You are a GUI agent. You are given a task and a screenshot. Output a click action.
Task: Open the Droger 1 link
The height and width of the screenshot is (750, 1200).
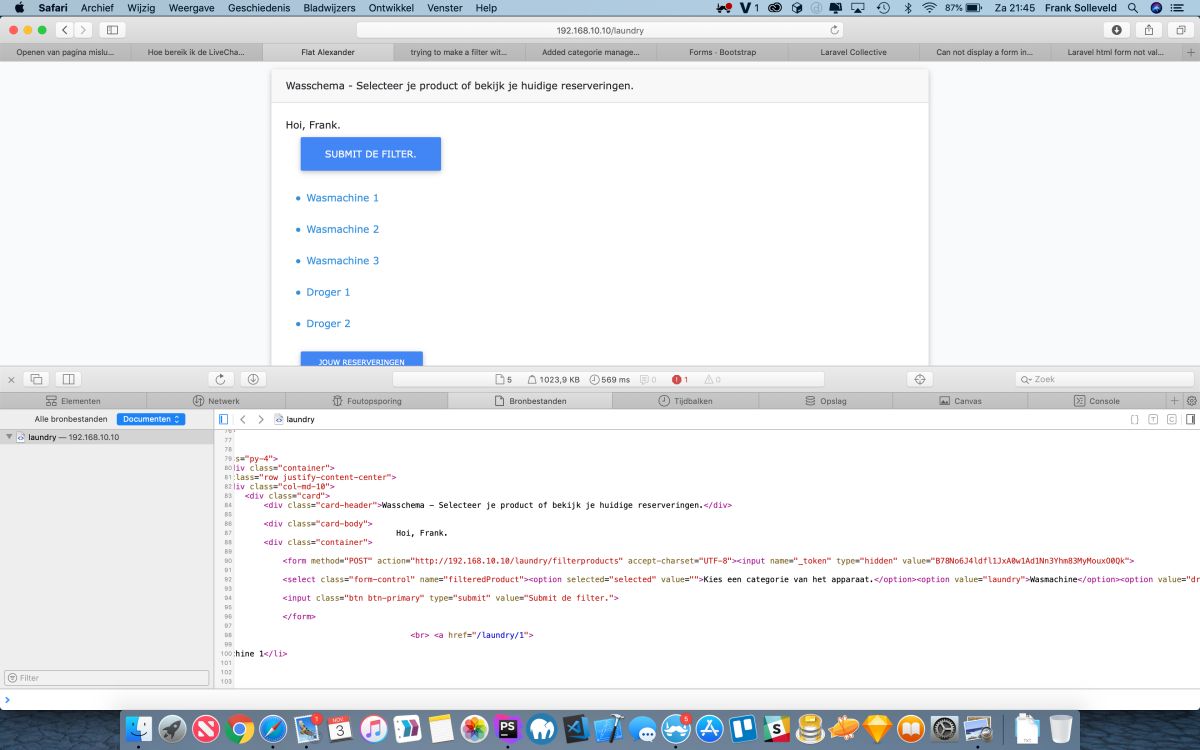point(328,292)
